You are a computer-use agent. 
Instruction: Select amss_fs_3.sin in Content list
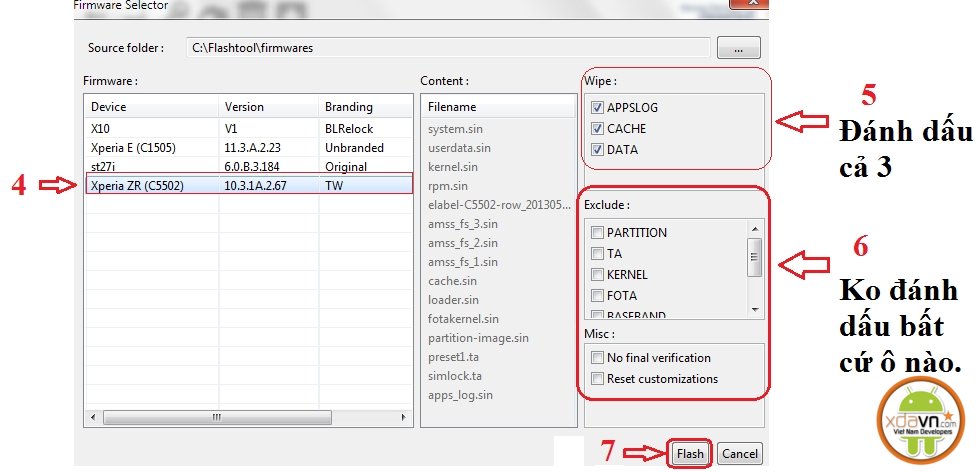click(x=462, y=224)
